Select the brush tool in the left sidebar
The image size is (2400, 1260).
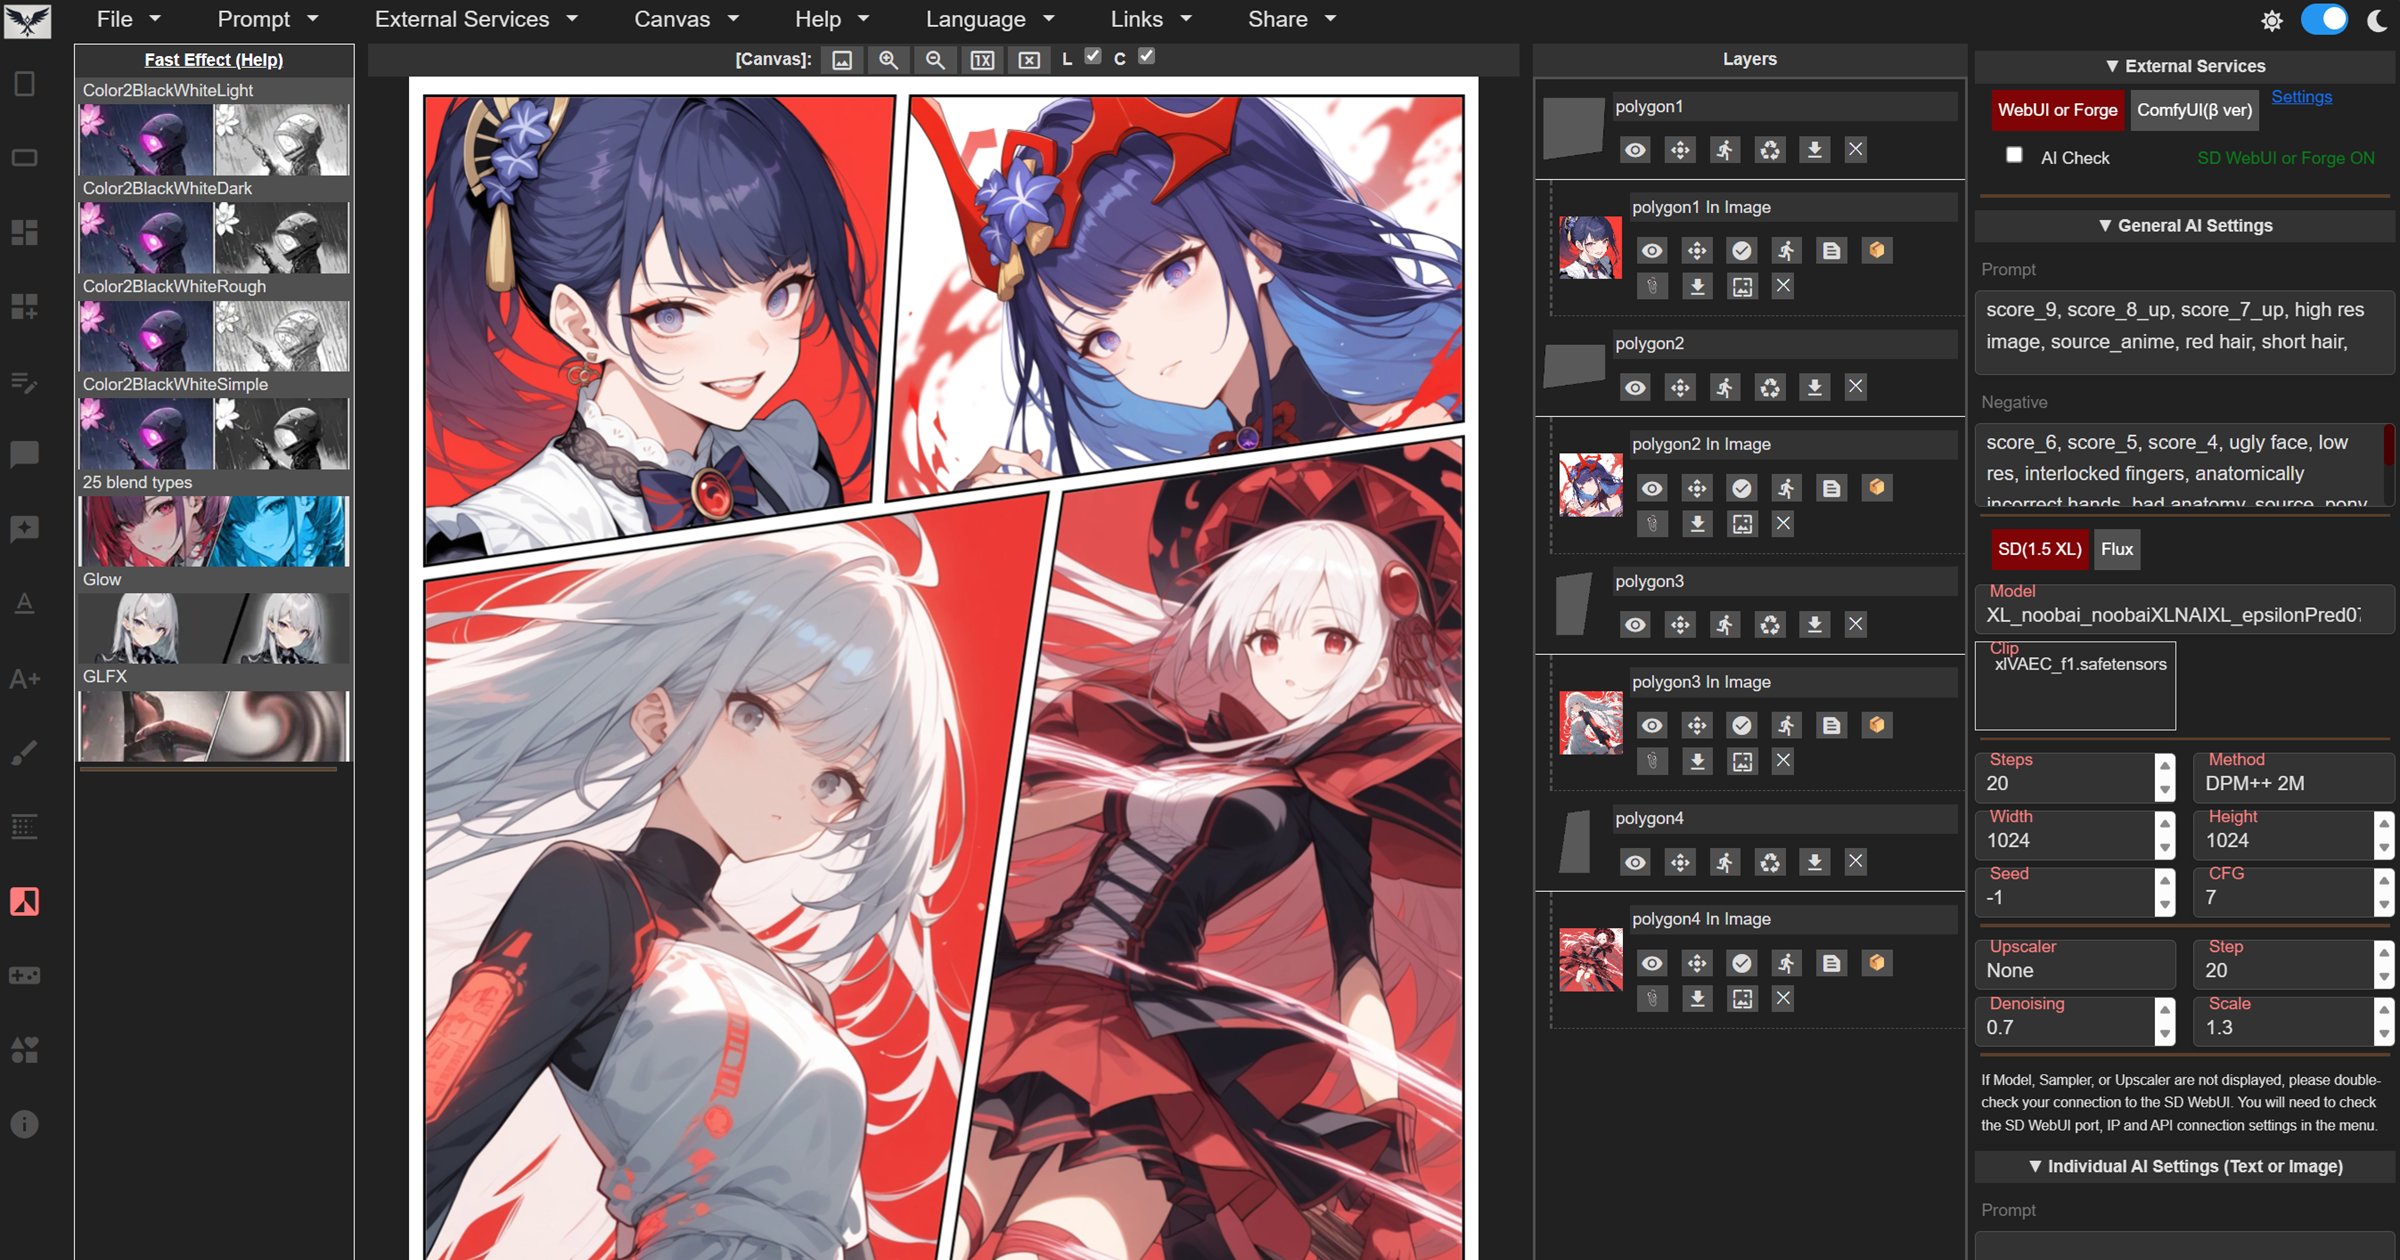click(x=24, y=751)
